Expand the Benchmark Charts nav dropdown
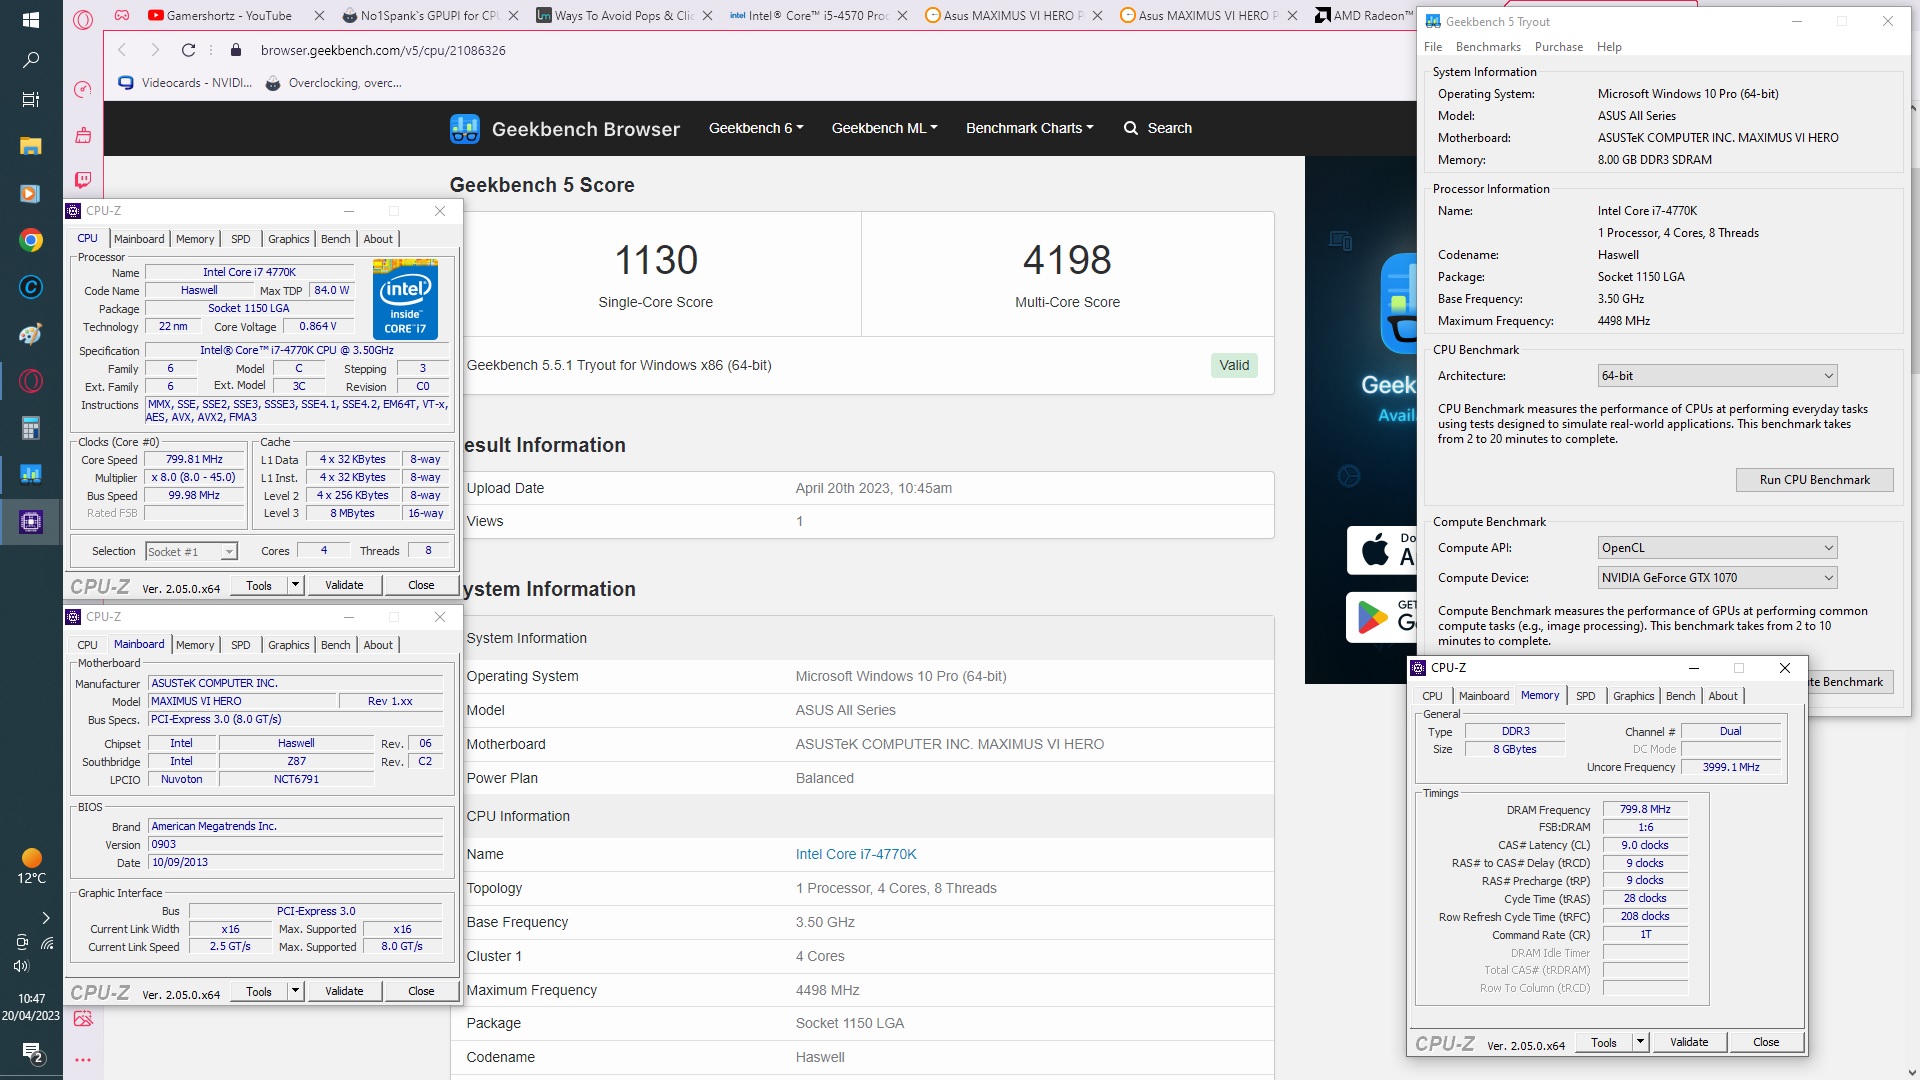 (1029, 128)
